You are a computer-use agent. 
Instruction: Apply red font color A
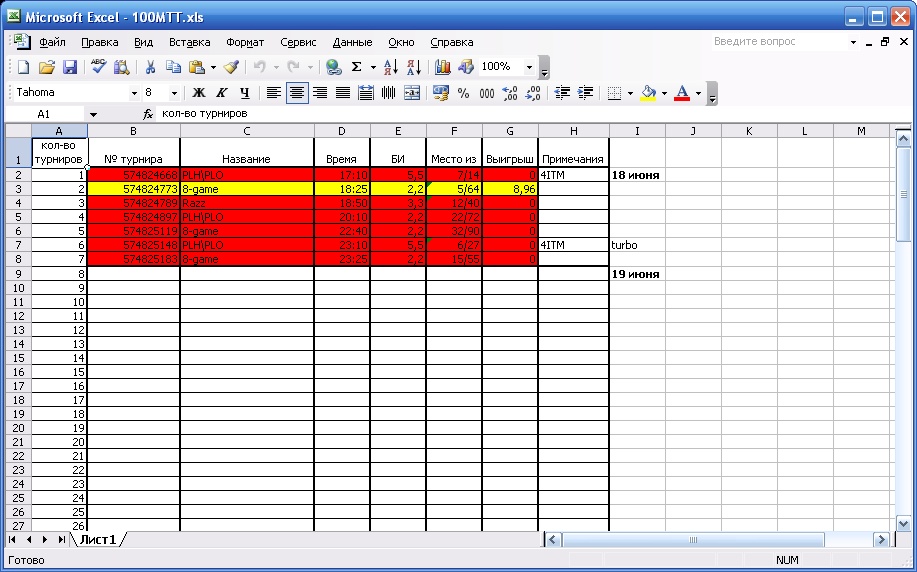(x=682, y=92)
